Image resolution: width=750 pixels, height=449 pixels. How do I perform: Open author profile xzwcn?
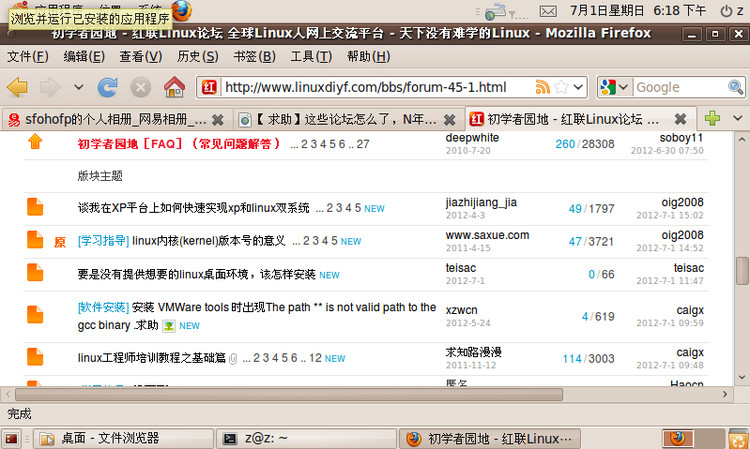pos(462,310)
